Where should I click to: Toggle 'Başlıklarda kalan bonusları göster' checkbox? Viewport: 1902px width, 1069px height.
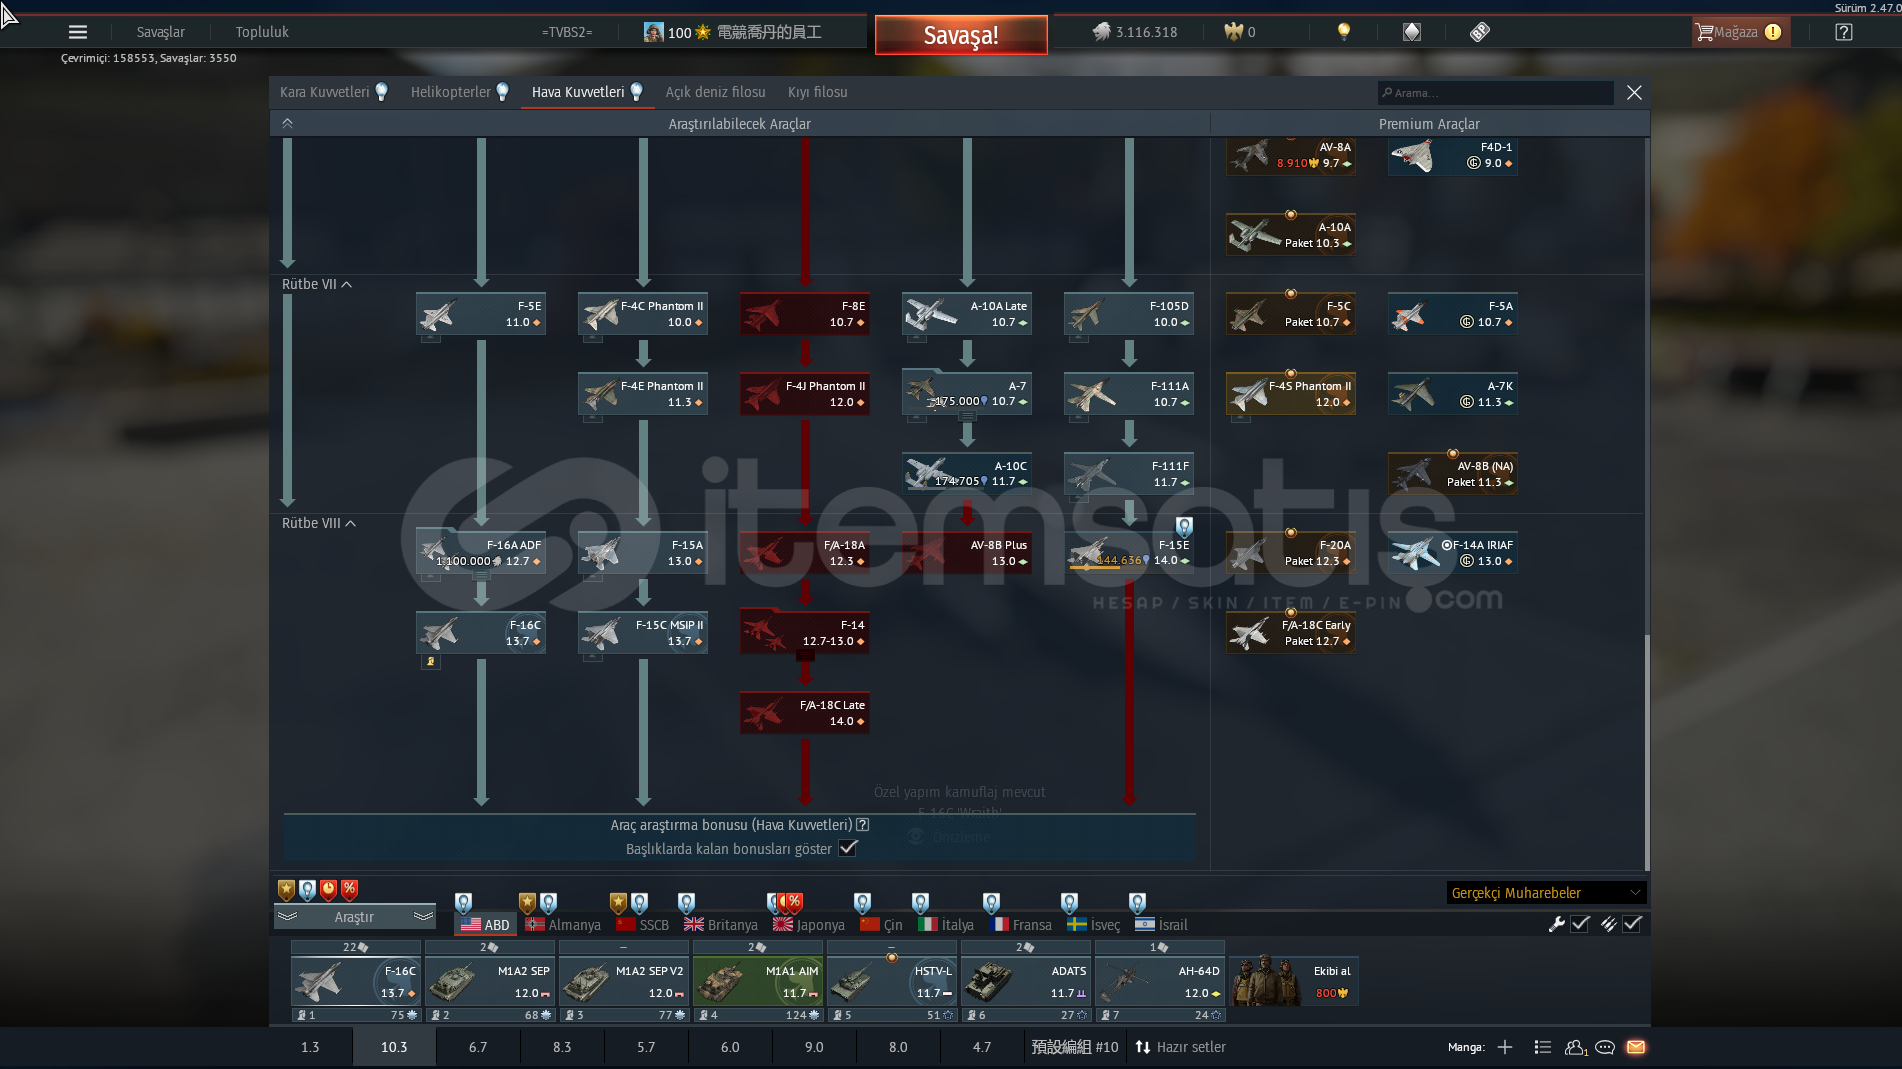(848, 848)
